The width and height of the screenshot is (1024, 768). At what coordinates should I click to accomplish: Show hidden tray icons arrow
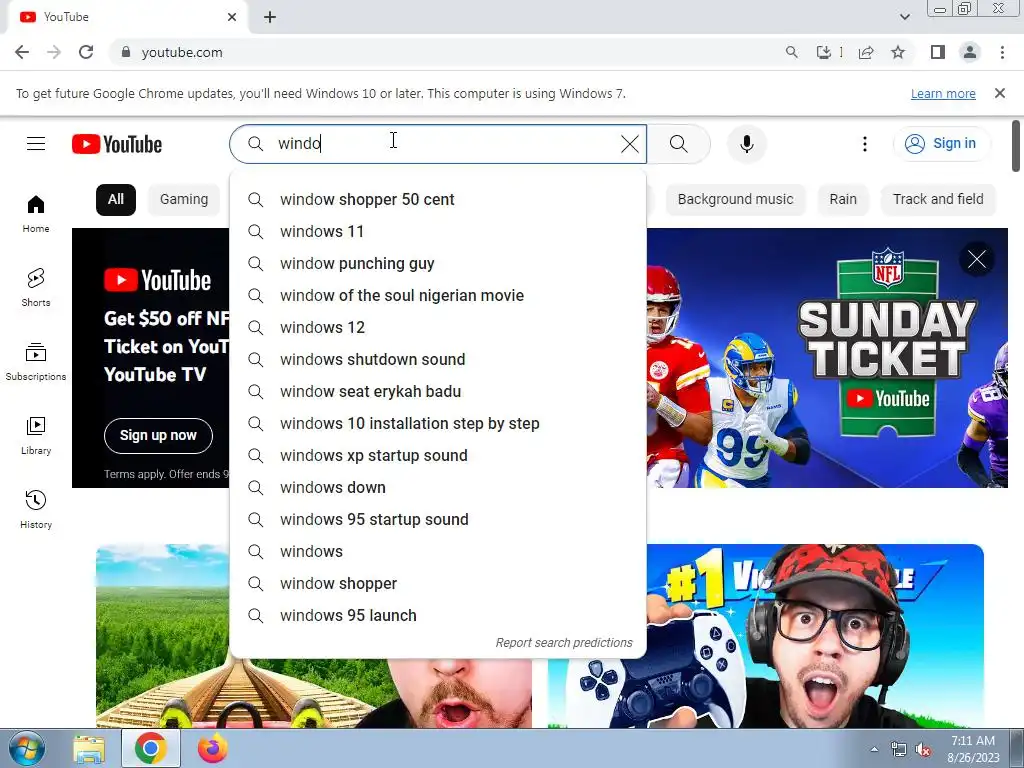pyautogui.click(x=874, y=749)
